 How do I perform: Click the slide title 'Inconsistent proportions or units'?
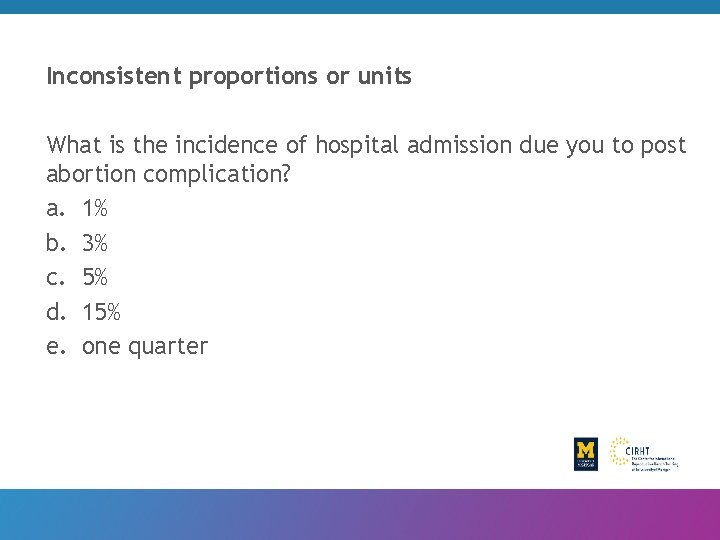[x=229, y=76]
